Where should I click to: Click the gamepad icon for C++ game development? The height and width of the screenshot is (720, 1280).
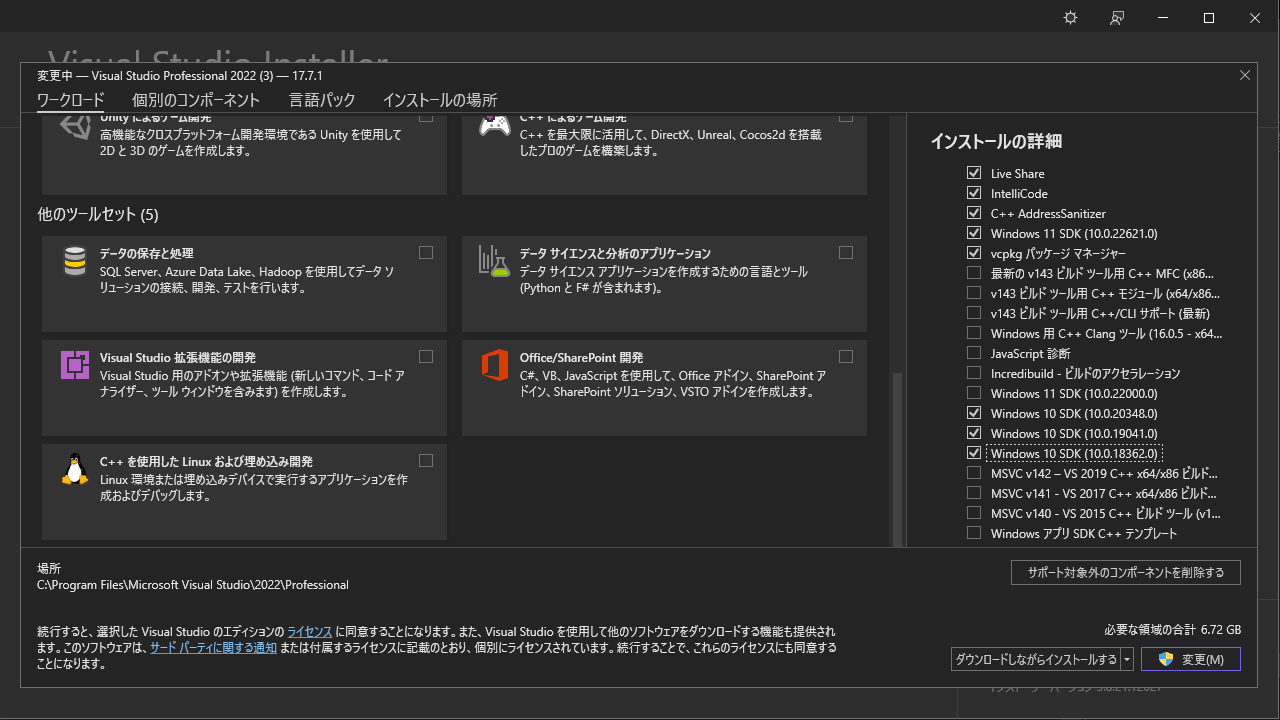tap(494, 128)
